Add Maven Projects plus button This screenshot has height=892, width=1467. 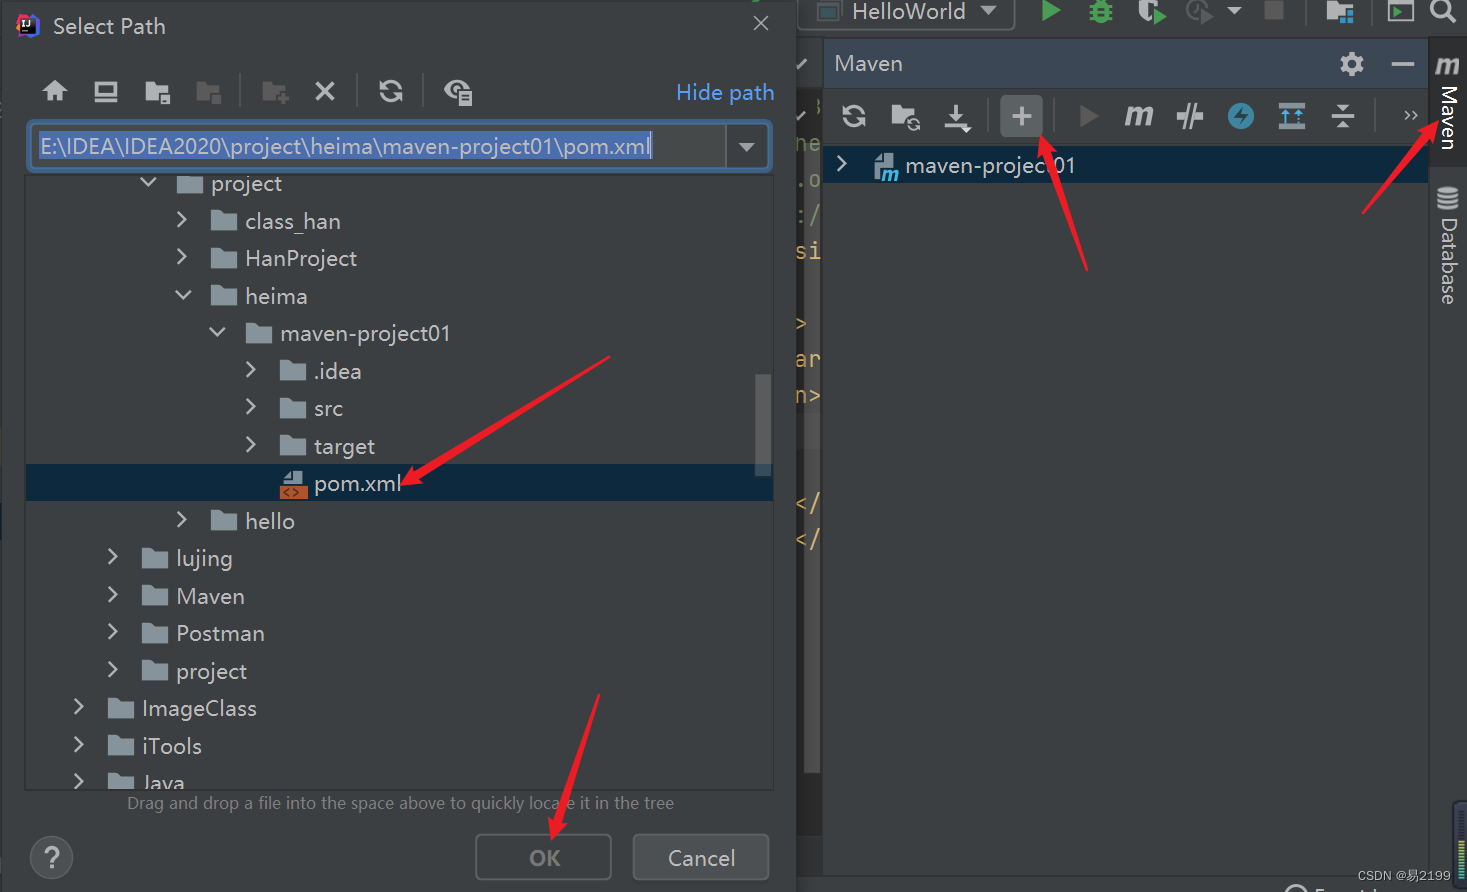(x=1021, y=116)
